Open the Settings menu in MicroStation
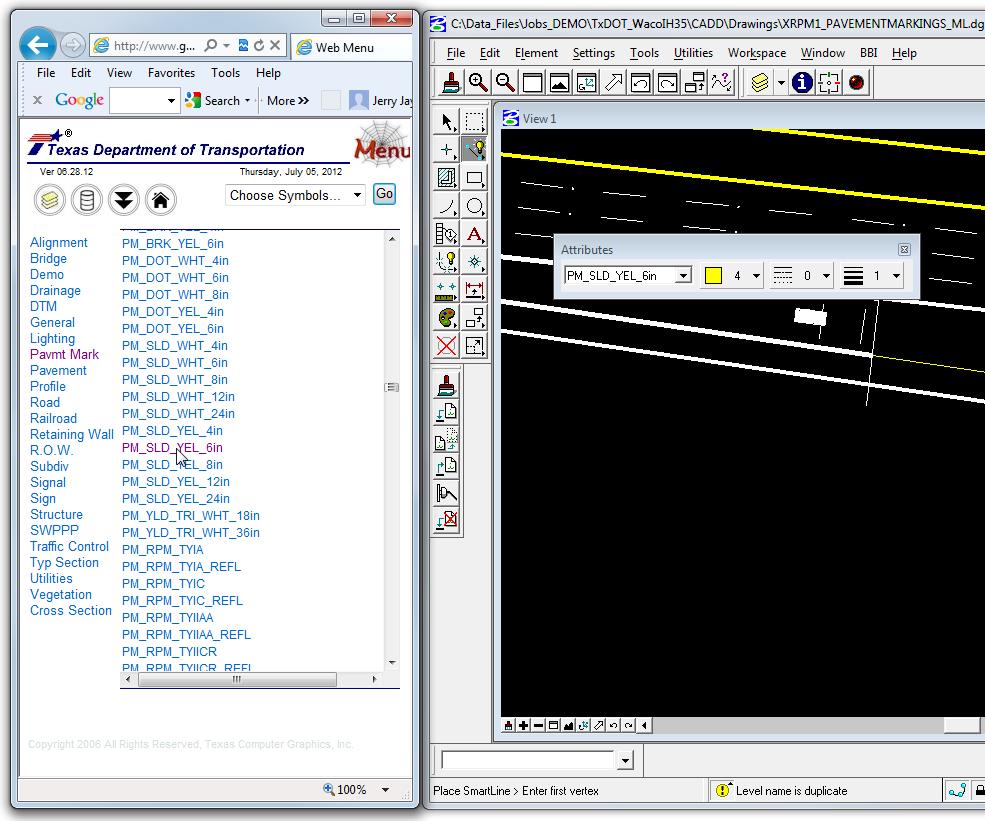The image size is (985, 821). pos(594,53)
